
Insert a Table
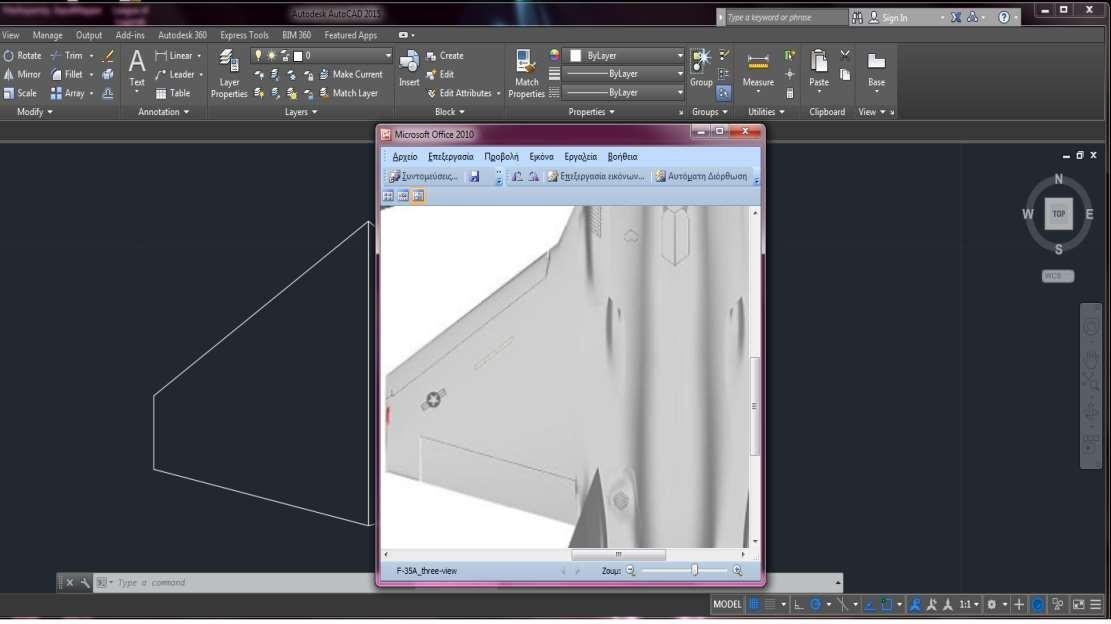click(172, 93)
